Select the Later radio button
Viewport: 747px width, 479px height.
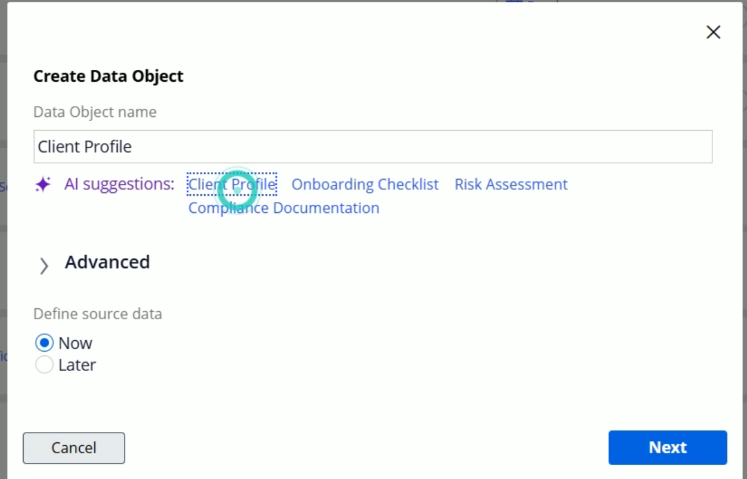[44, 365]
